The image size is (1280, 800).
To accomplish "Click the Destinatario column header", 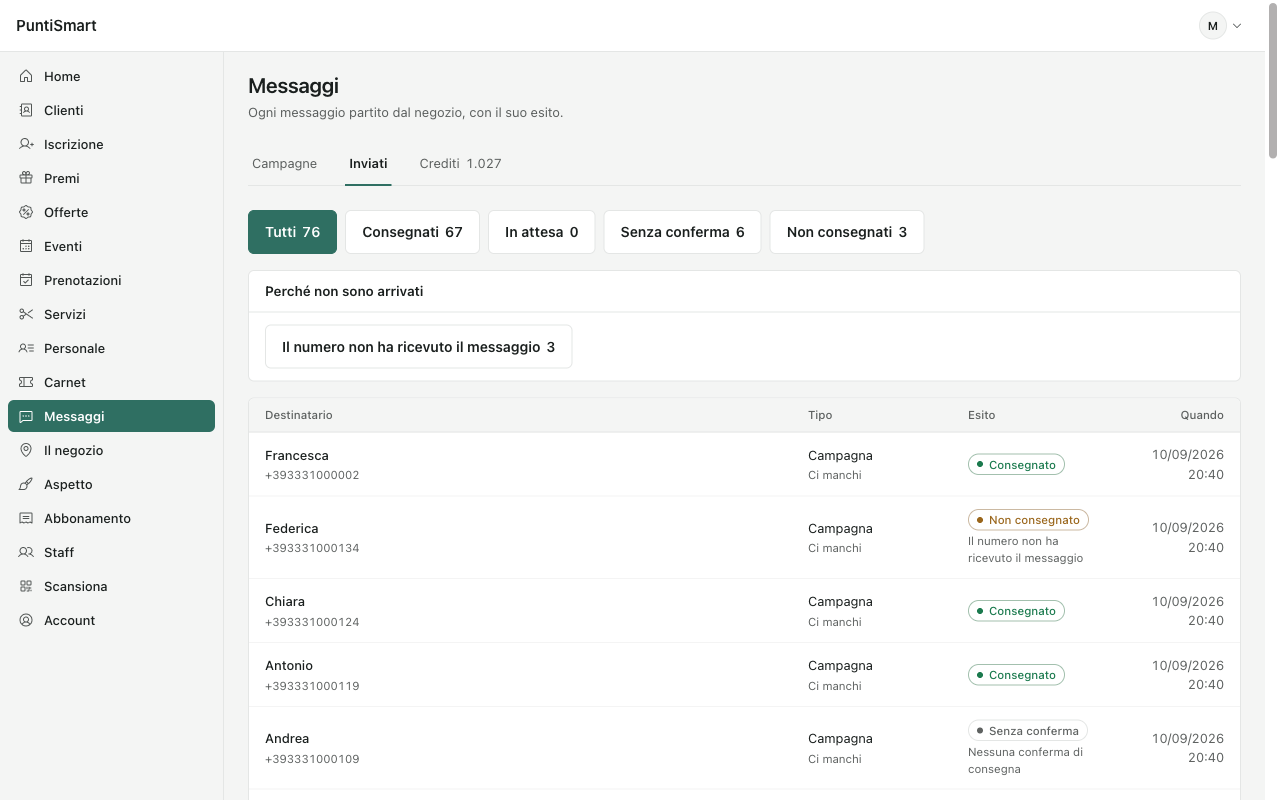I will 299,415.
